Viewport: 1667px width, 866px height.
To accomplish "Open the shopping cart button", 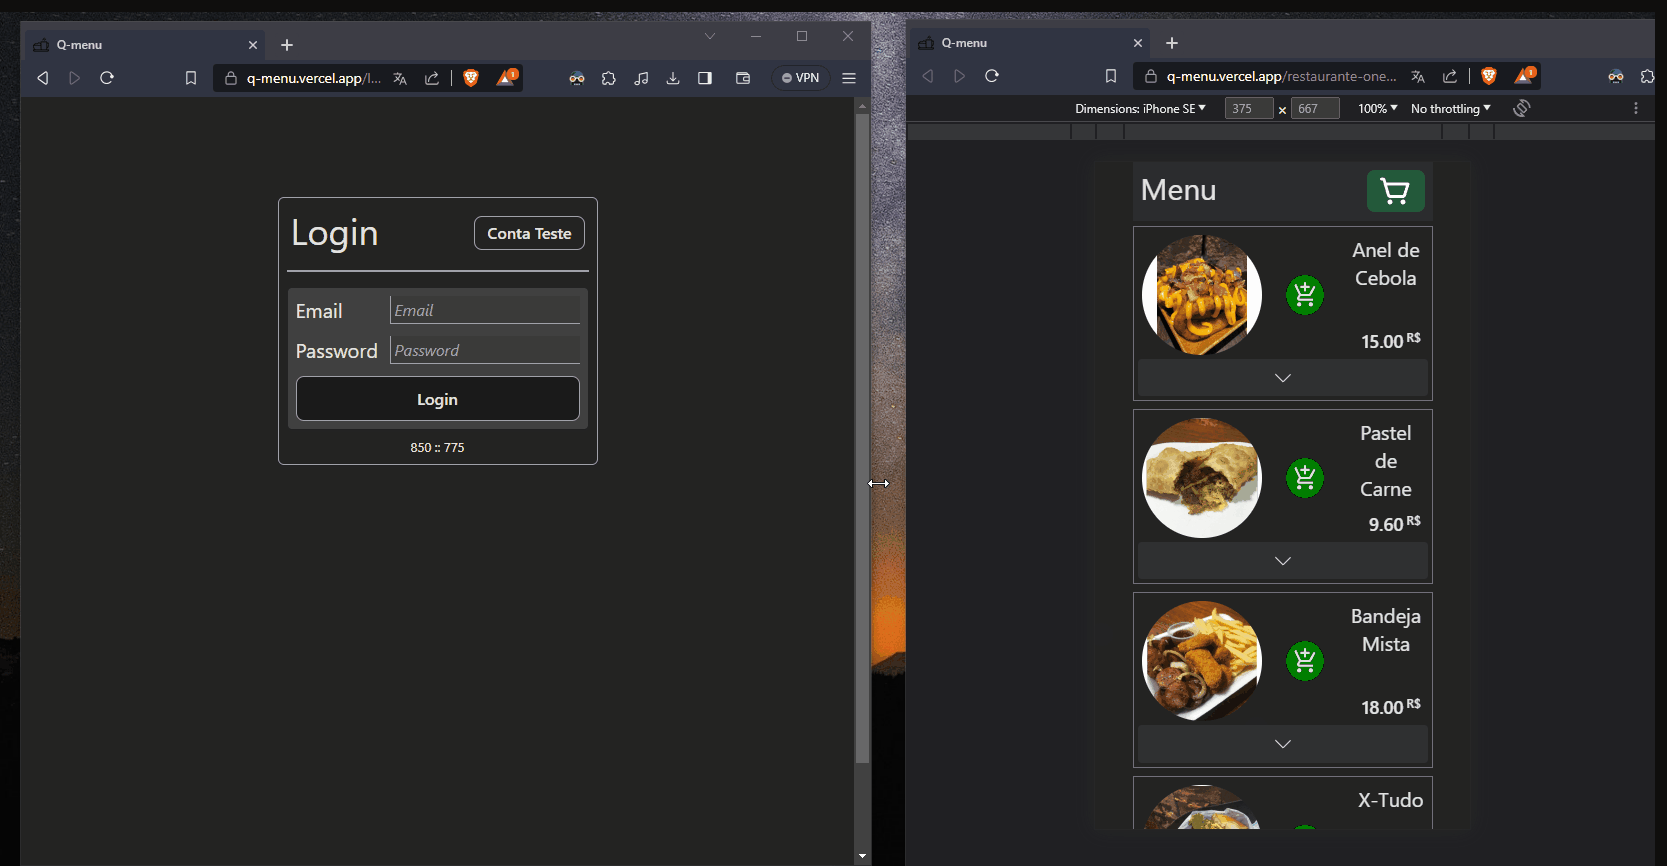I will coord(1395,190).
